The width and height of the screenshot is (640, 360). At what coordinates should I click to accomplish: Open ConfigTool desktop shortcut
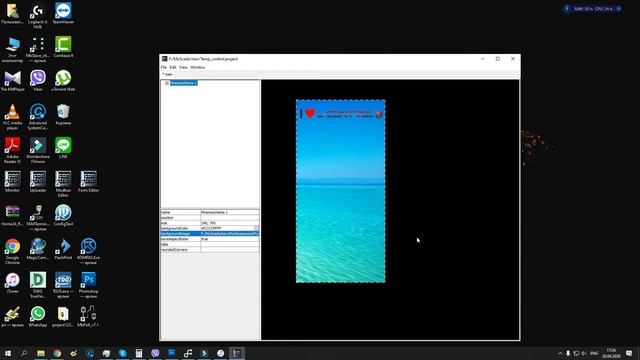coord(63,215)
